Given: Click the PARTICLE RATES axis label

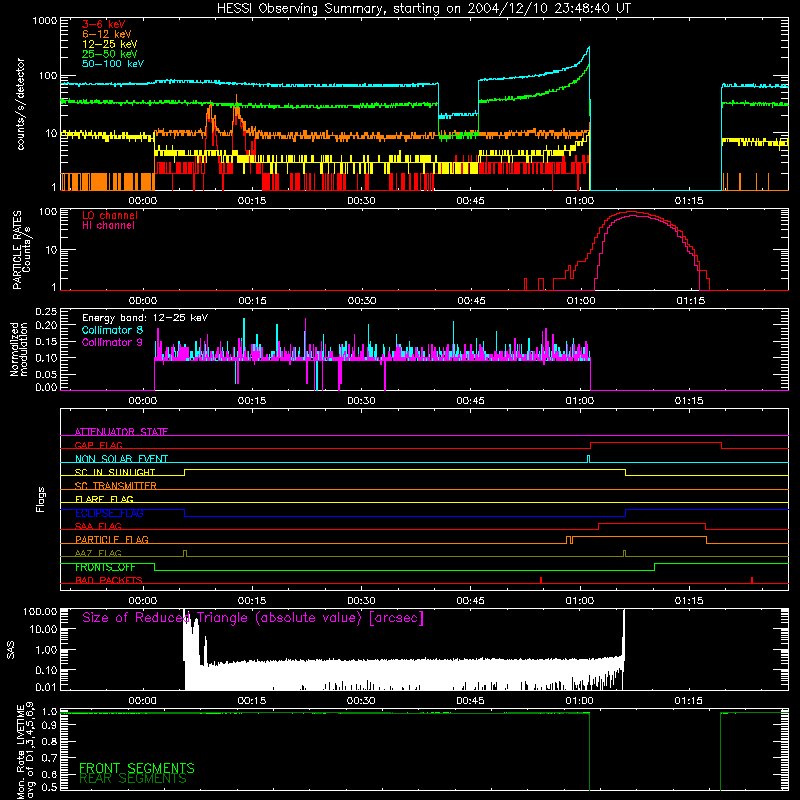Looking at the screenshot, I should (21, 250).
